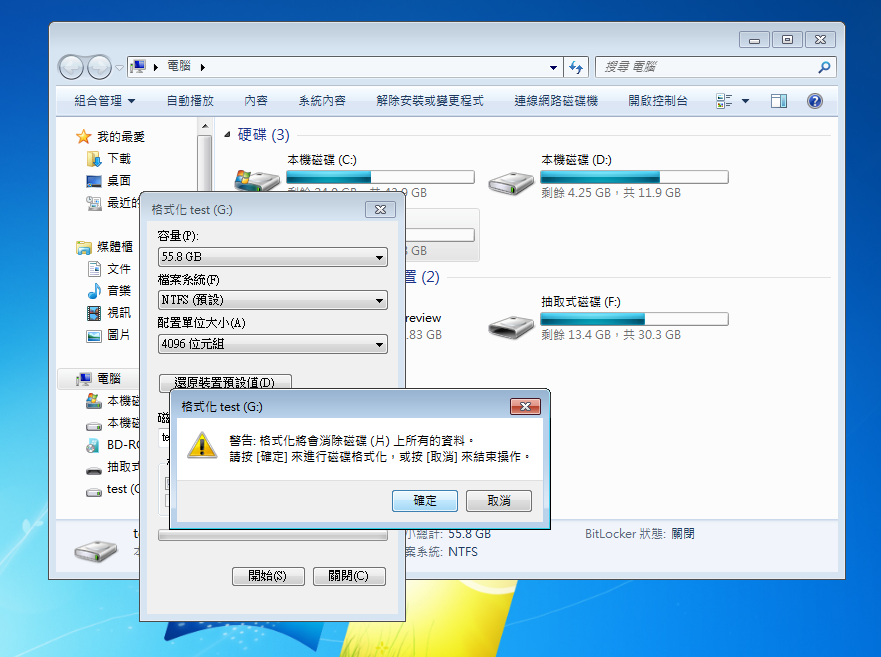Open 文件 library in sidebar

(x=119, y=269)
